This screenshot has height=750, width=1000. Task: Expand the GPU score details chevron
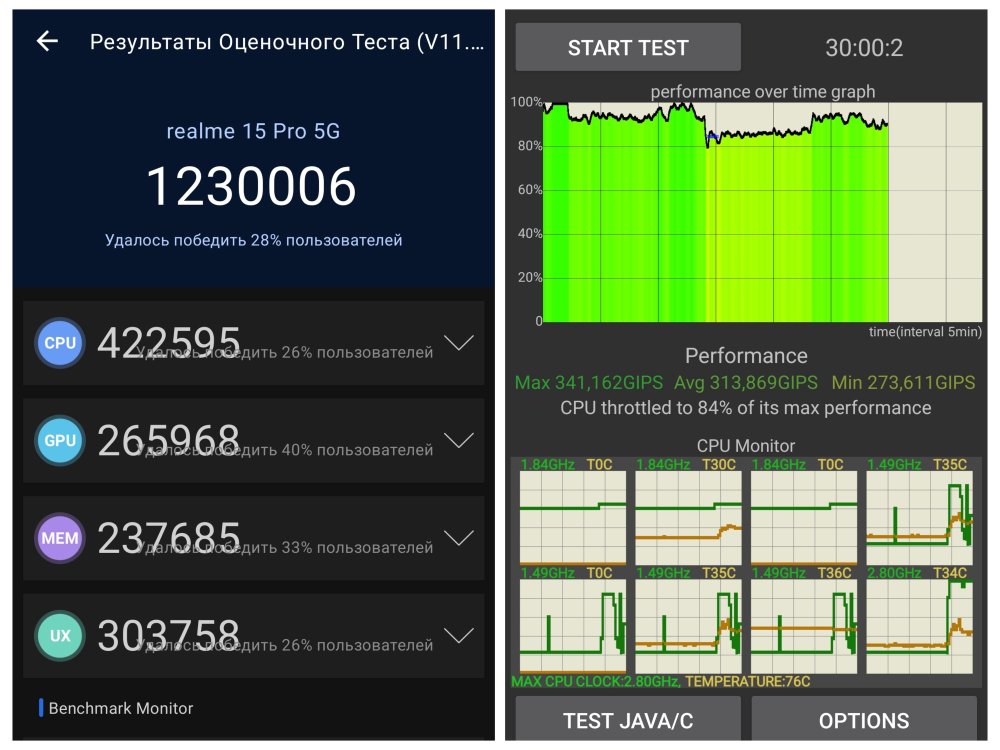click(459, 441)
